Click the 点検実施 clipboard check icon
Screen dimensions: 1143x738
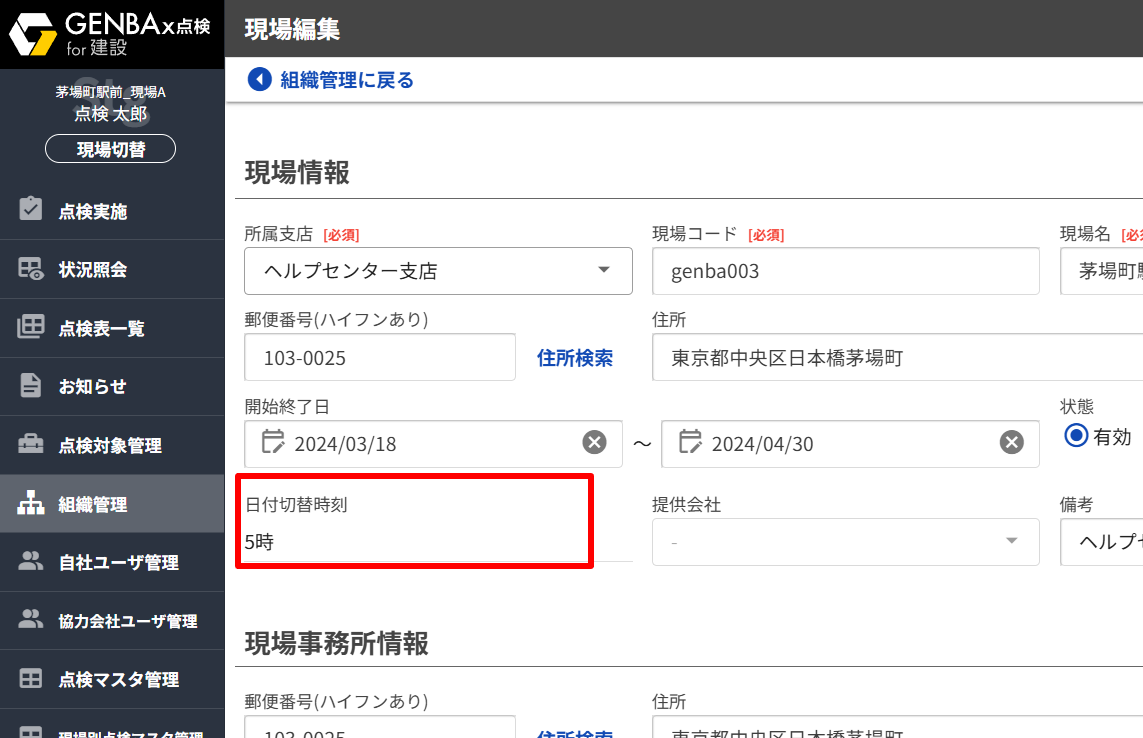[31, 209]
